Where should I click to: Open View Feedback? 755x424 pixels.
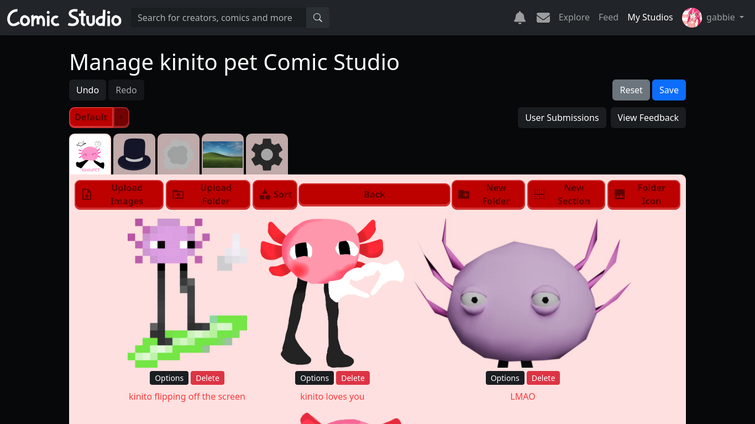(648, 117)
